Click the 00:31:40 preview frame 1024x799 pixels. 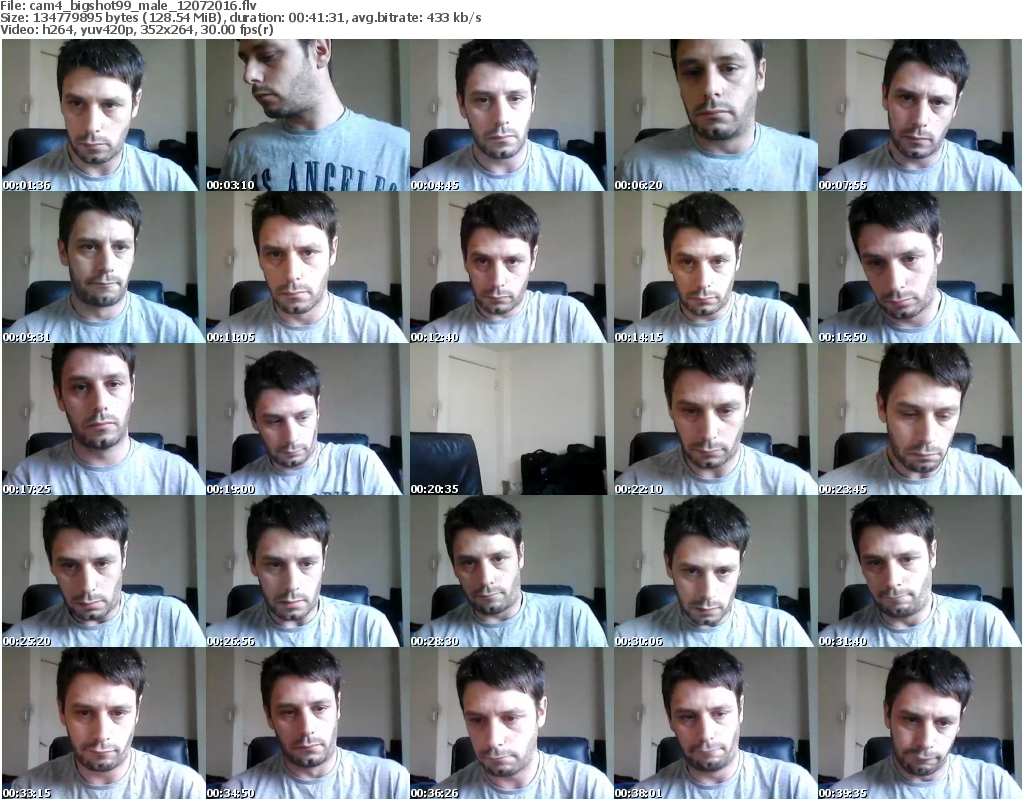point(920,572)
